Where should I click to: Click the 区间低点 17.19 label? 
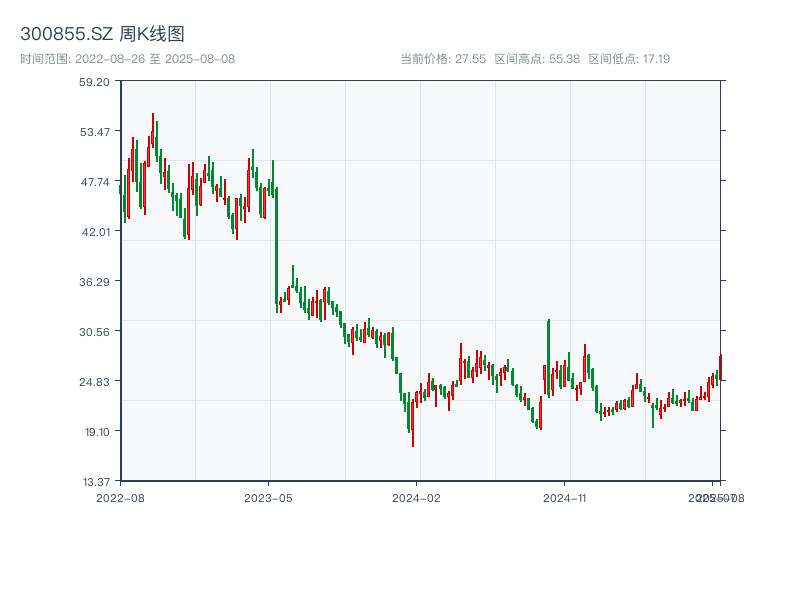[x=629, y=59]
